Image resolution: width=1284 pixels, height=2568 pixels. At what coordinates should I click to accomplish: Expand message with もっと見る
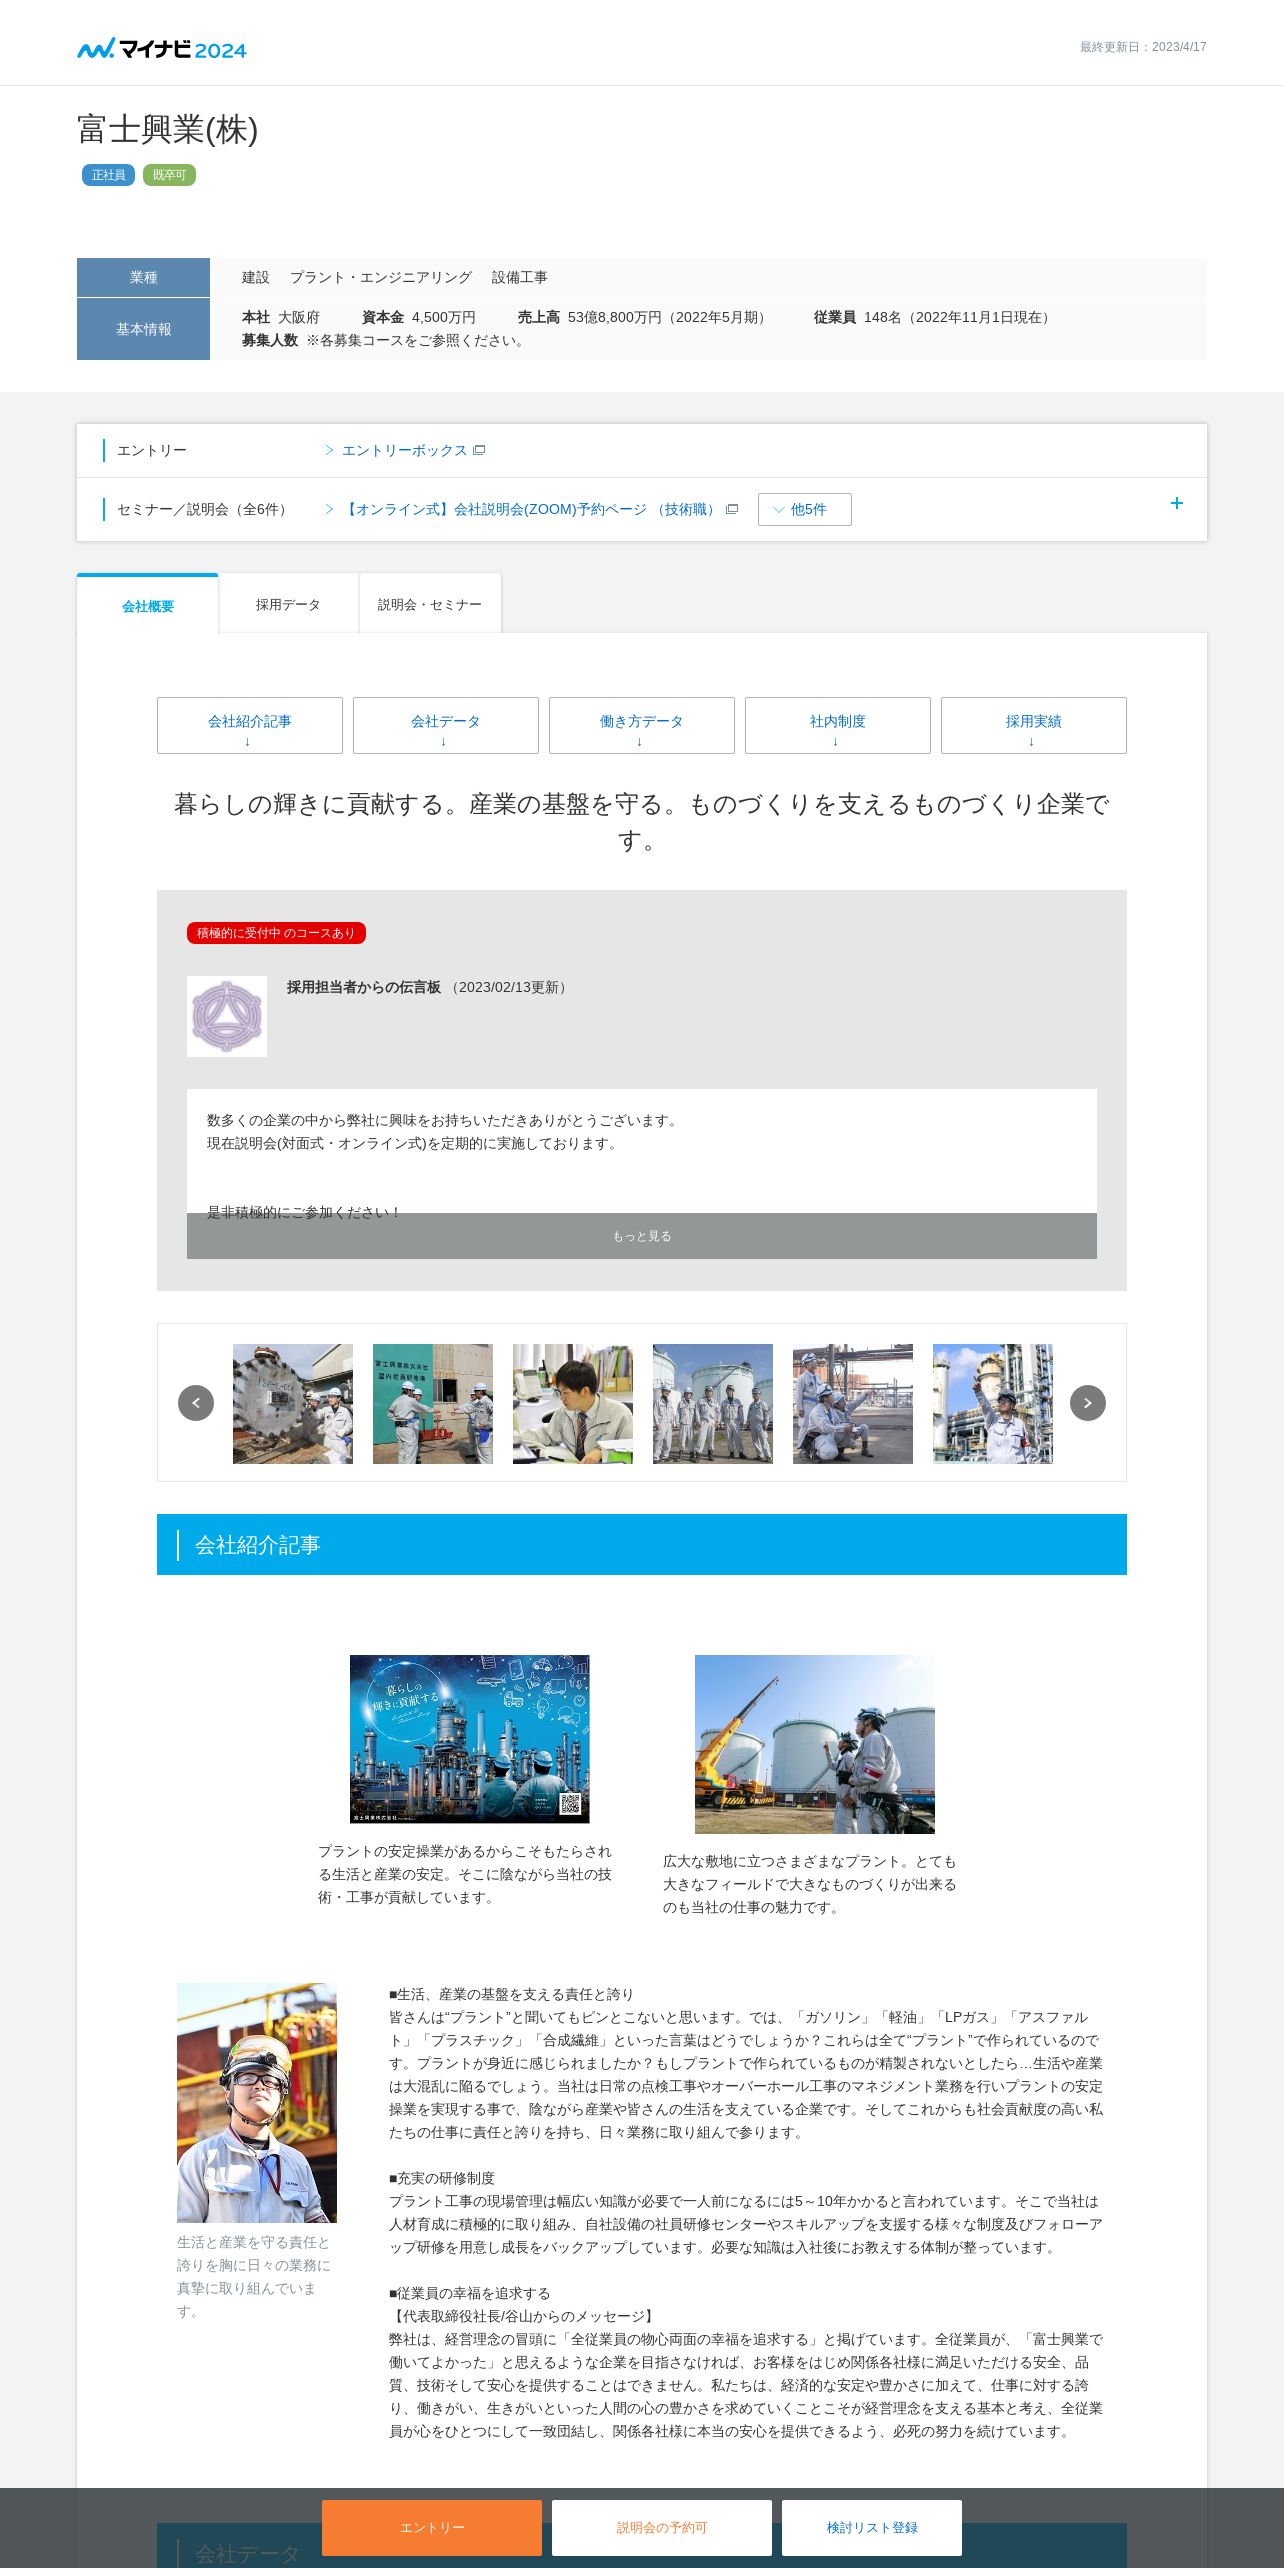click(642, 1236)
